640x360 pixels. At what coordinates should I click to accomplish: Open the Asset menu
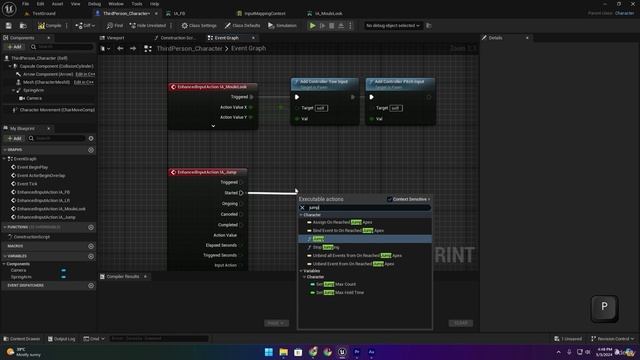[x=58, y=4]
